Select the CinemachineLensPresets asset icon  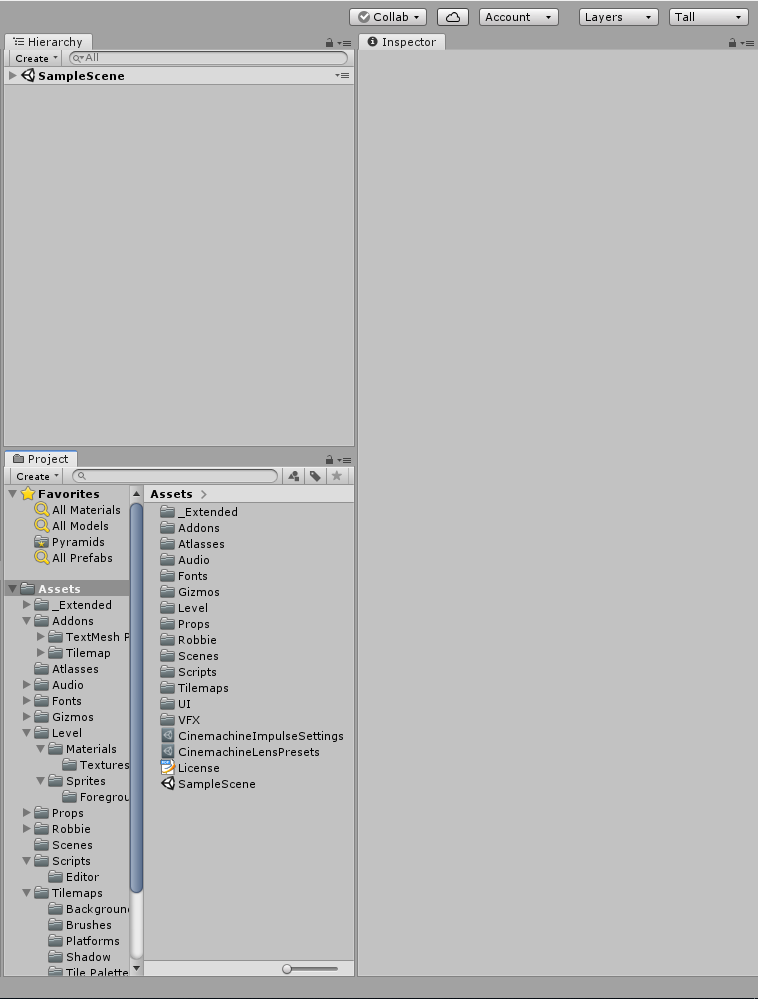point(168,751)
